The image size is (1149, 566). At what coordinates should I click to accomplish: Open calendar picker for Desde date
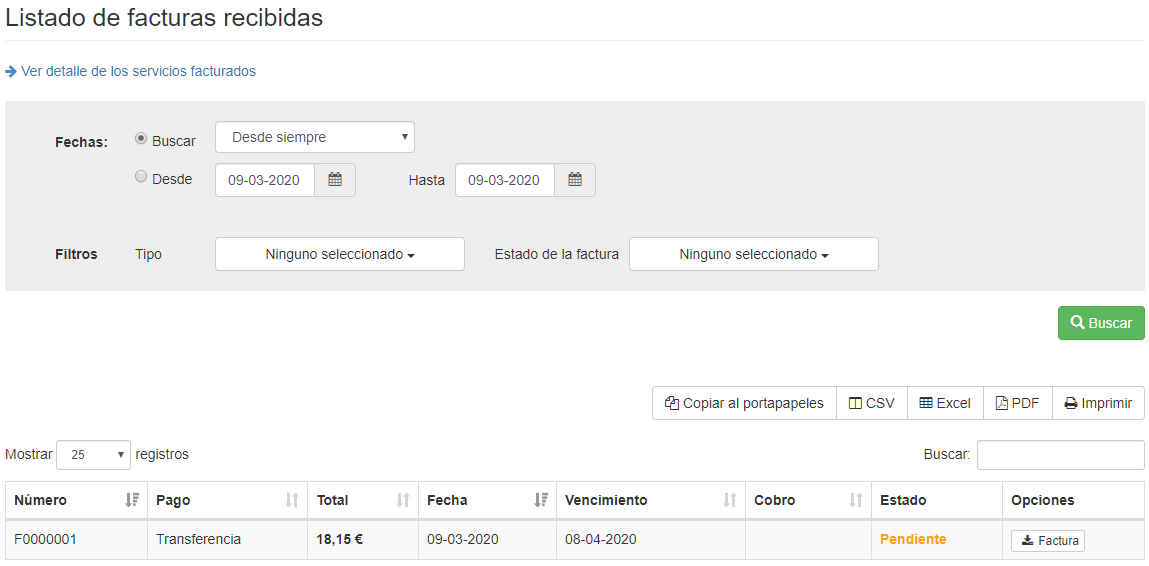(335, 180)
